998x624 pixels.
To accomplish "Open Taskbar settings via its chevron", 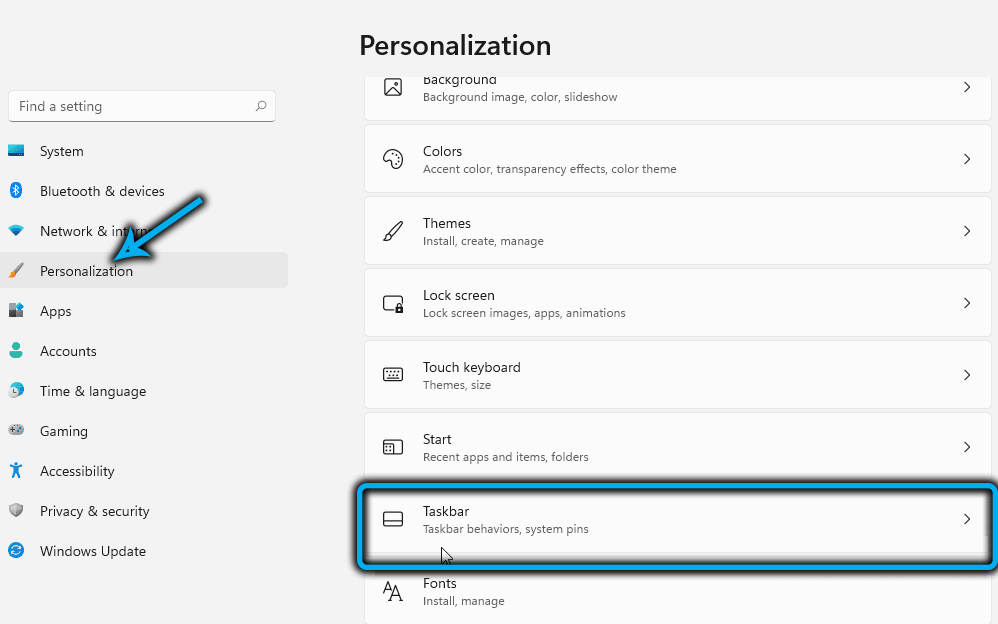I will point(967,519).
